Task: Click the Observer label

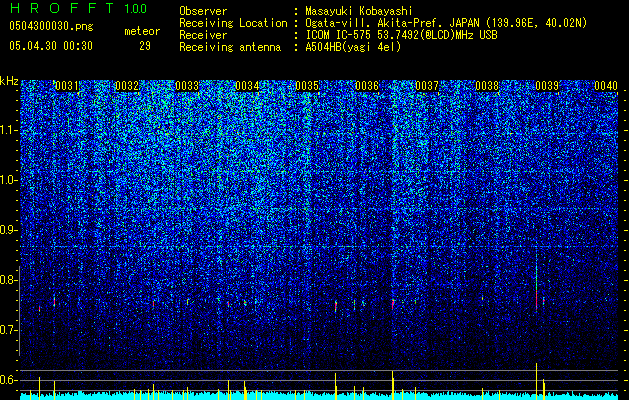Action: click(203, 11)
